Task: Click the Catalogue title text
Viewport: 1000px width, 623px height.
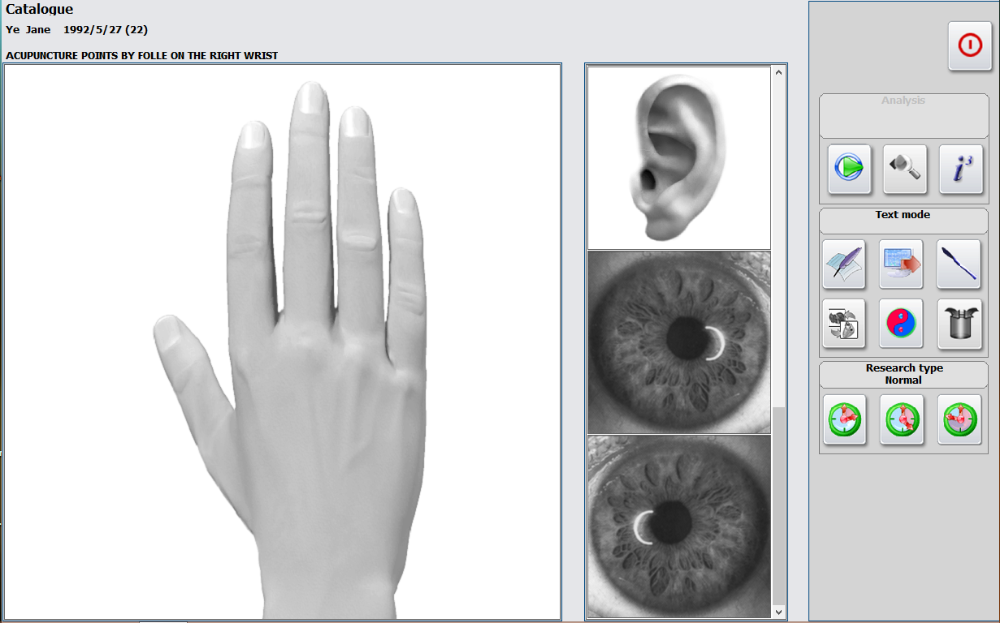Action: coord(40,10)
